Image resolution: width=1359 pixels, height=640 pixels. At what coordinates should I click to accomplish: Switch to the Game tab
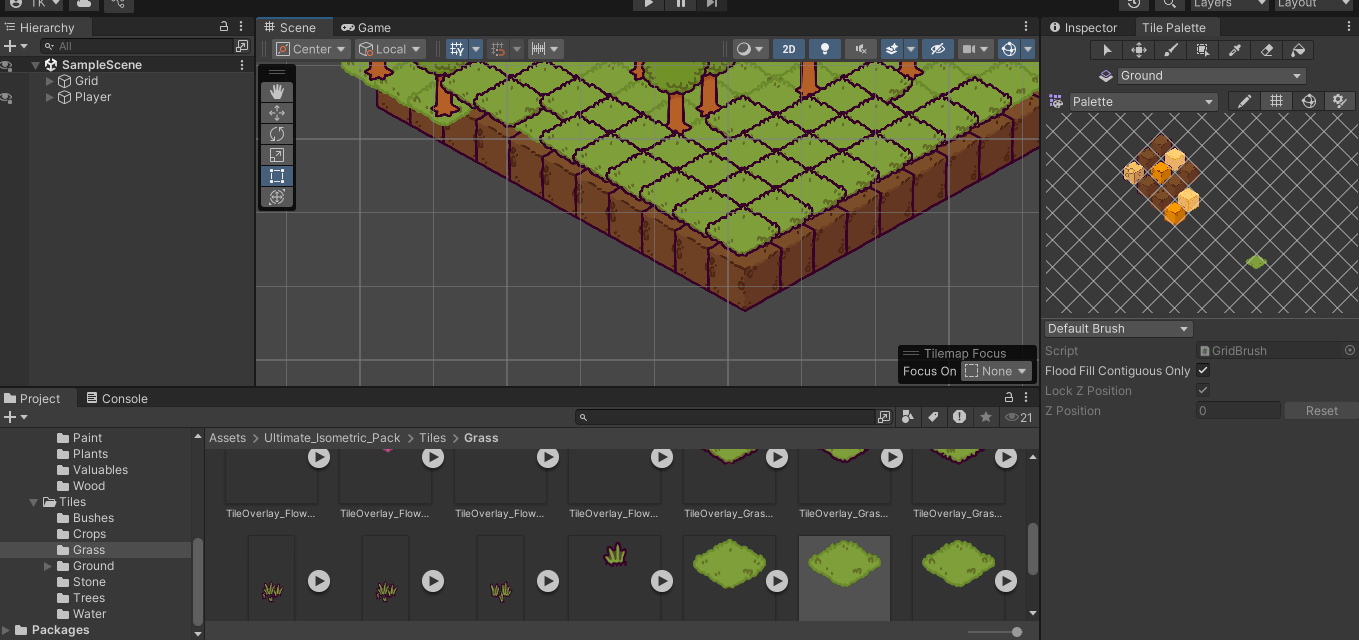366,28
